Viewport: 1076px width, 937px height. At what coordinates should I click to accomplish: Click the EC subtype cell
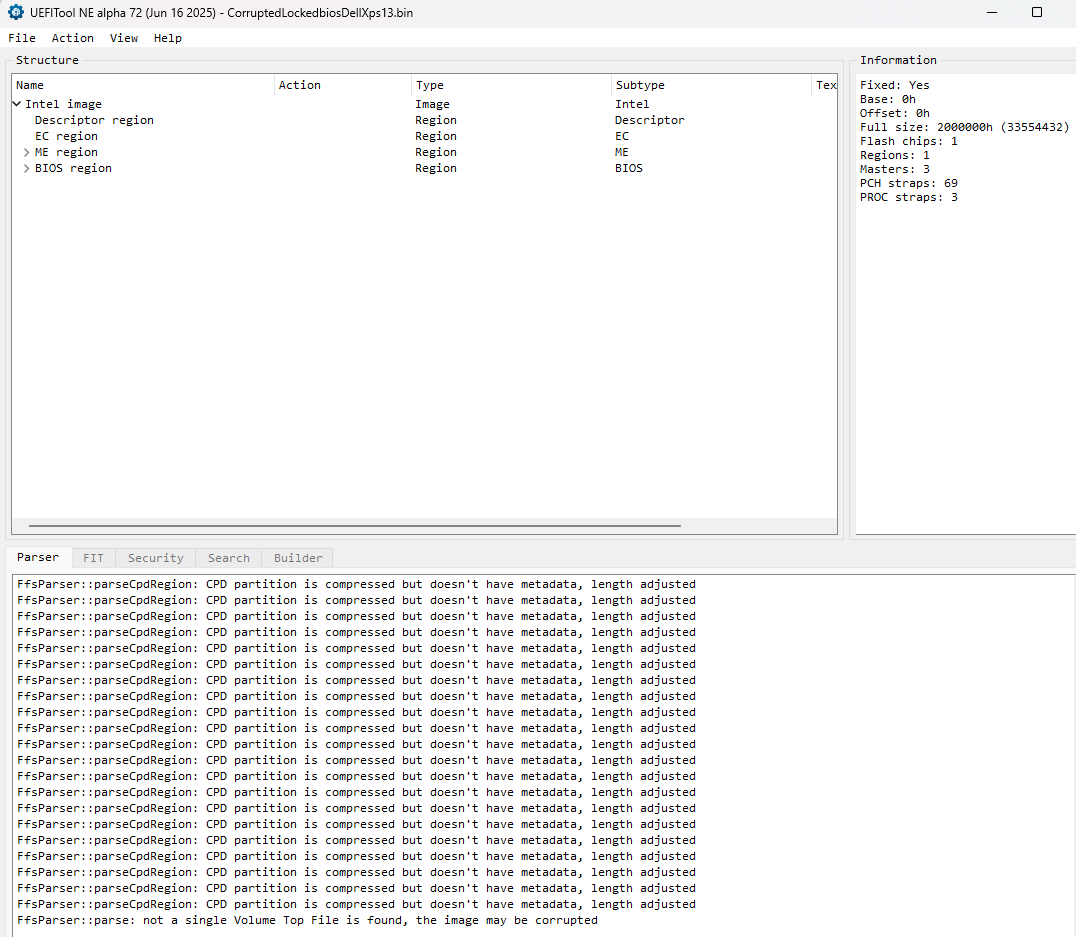622,136
